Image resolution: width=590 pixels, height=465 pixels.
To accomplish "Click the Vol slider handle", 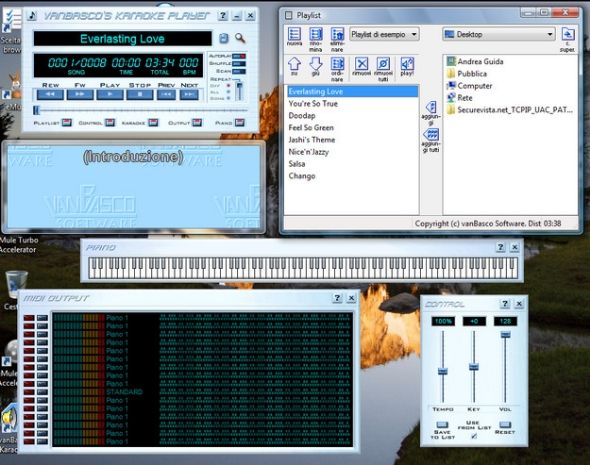I will (505, 334).
